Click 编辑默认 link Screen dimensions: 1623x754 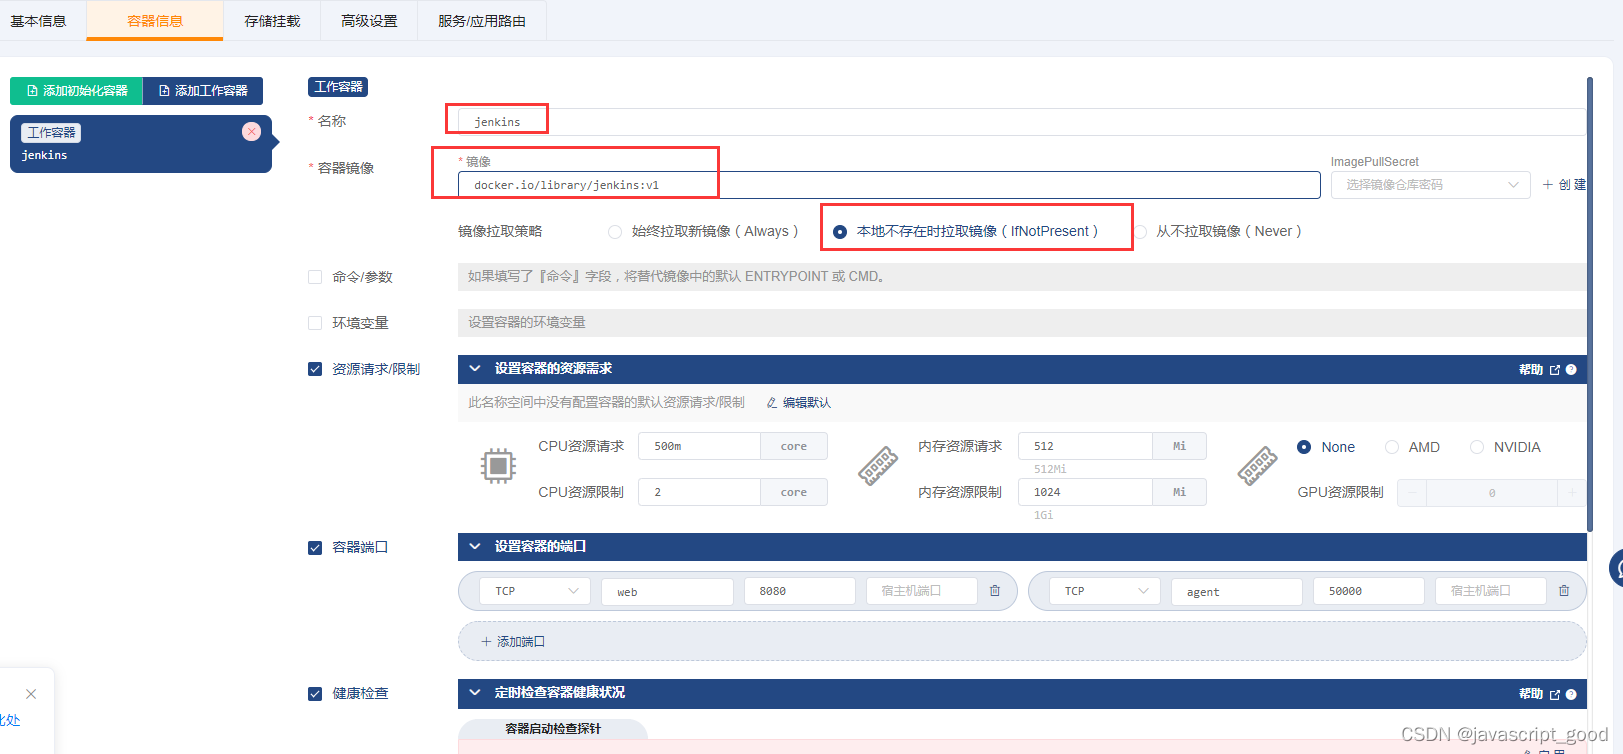point(806,403)
